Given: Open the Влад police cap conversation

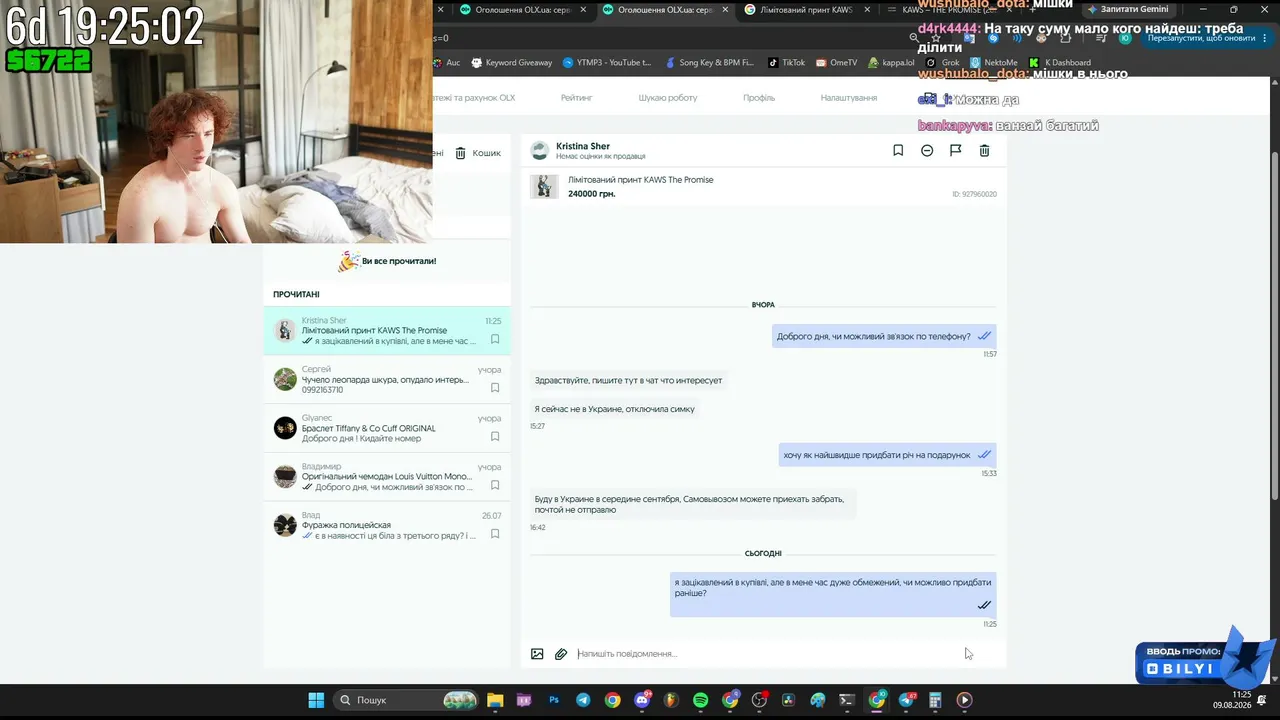Looking at the screenshot, I should (387, 525).
